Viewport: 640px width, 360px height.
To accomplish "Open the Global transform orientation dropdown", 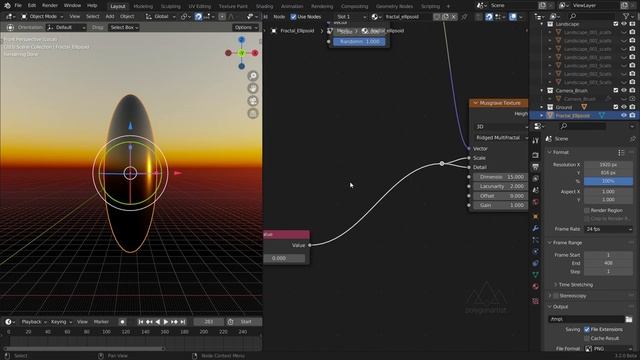I will tap(160, 17).
